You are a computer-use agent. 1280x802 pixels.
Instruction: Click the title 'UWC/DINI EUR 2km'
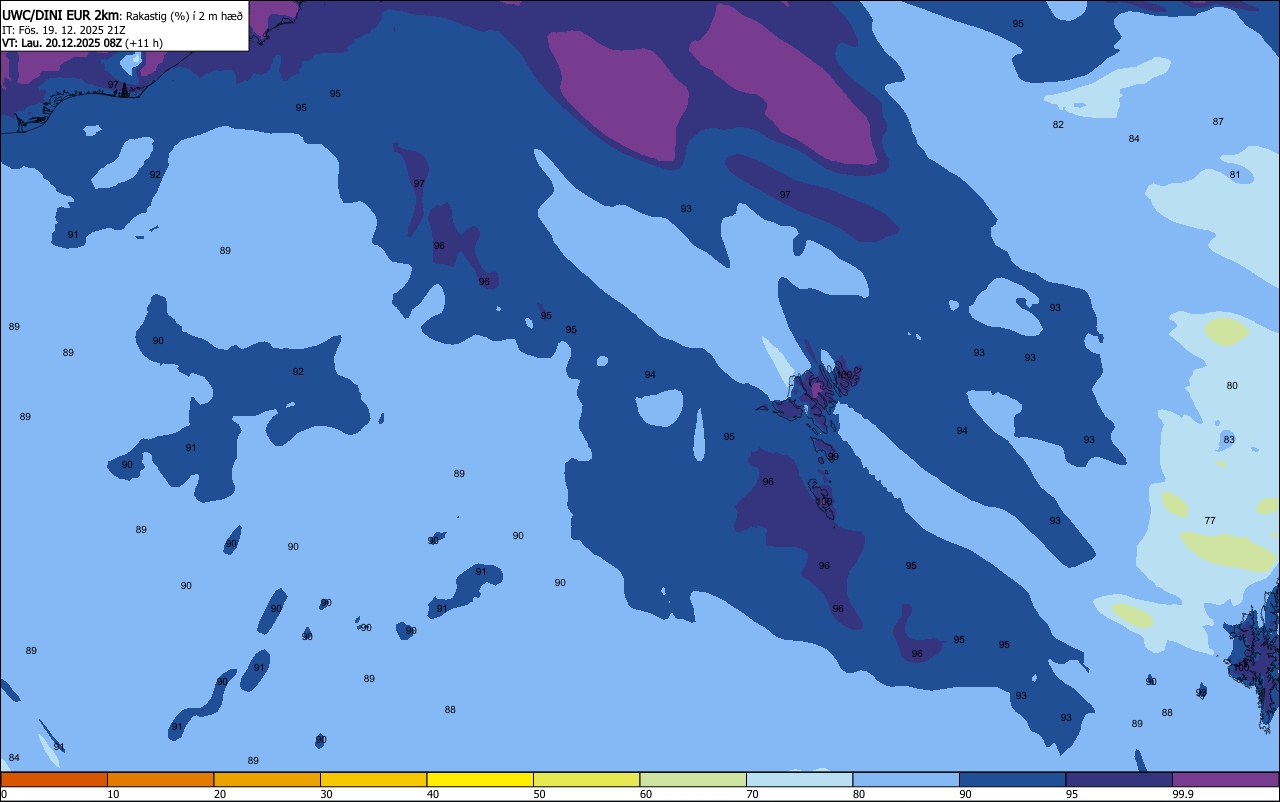click(x=60, y=15)
